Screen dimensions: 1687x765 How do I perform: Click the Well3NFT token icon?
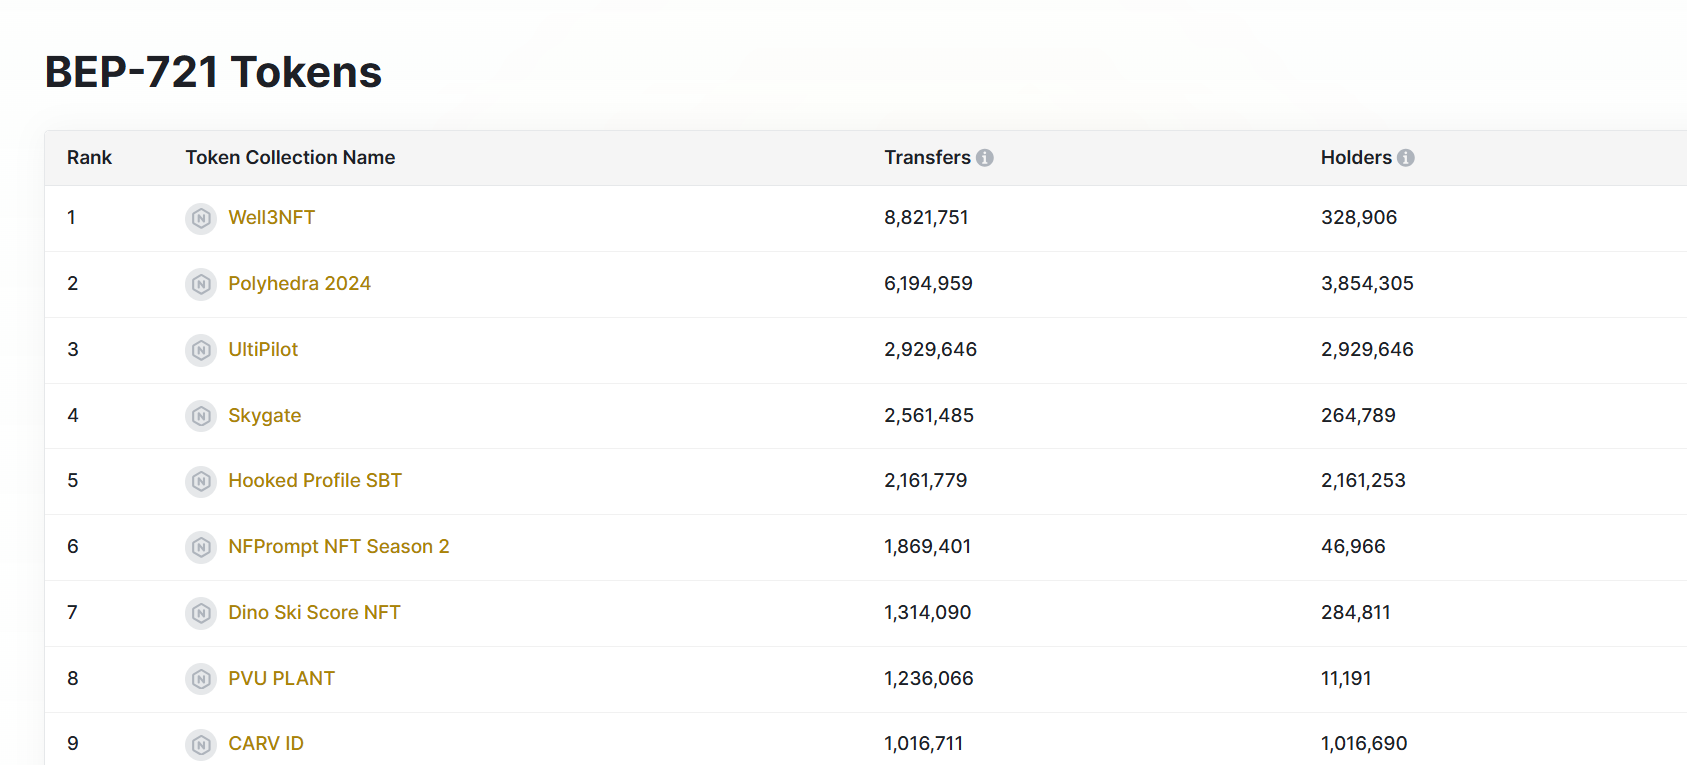[201, 218]
